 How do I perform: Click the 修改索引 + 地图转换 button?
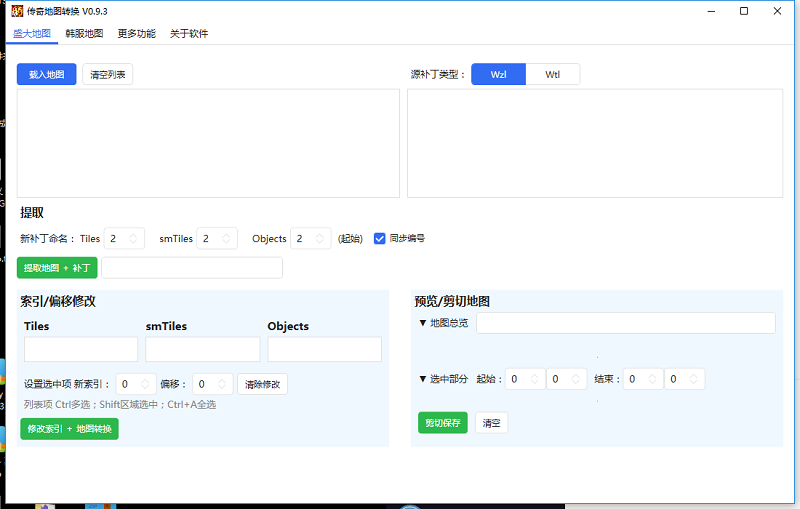[69, 429]
